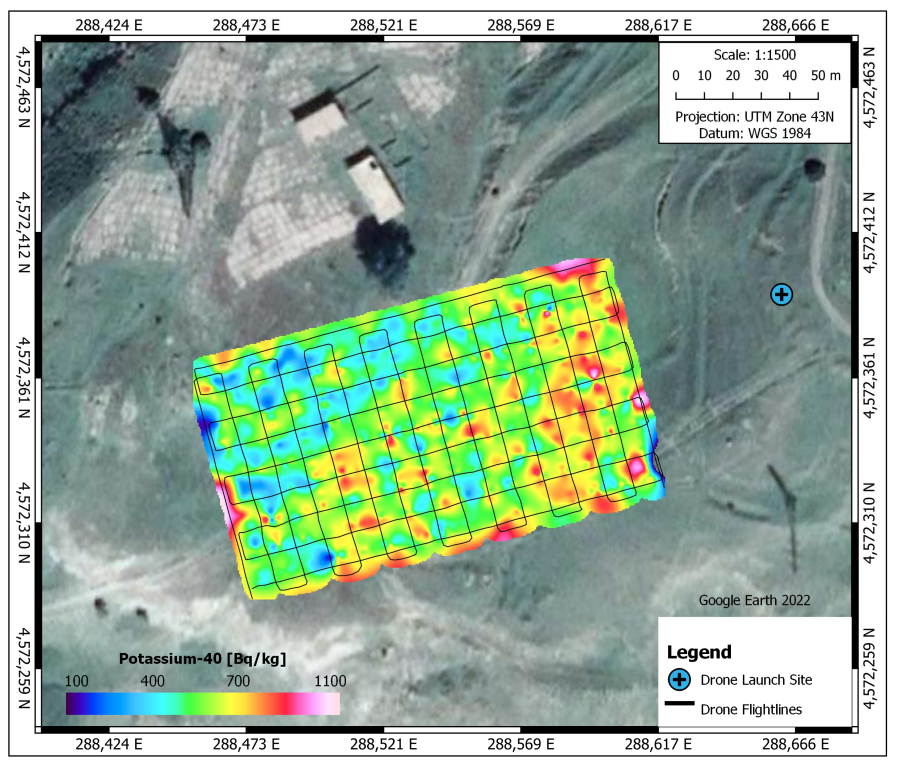Select the Drone Launch Site crosshair icon in Legend
Screen dimensions: 897x768
pyautogui.click(x=679, y=678)
